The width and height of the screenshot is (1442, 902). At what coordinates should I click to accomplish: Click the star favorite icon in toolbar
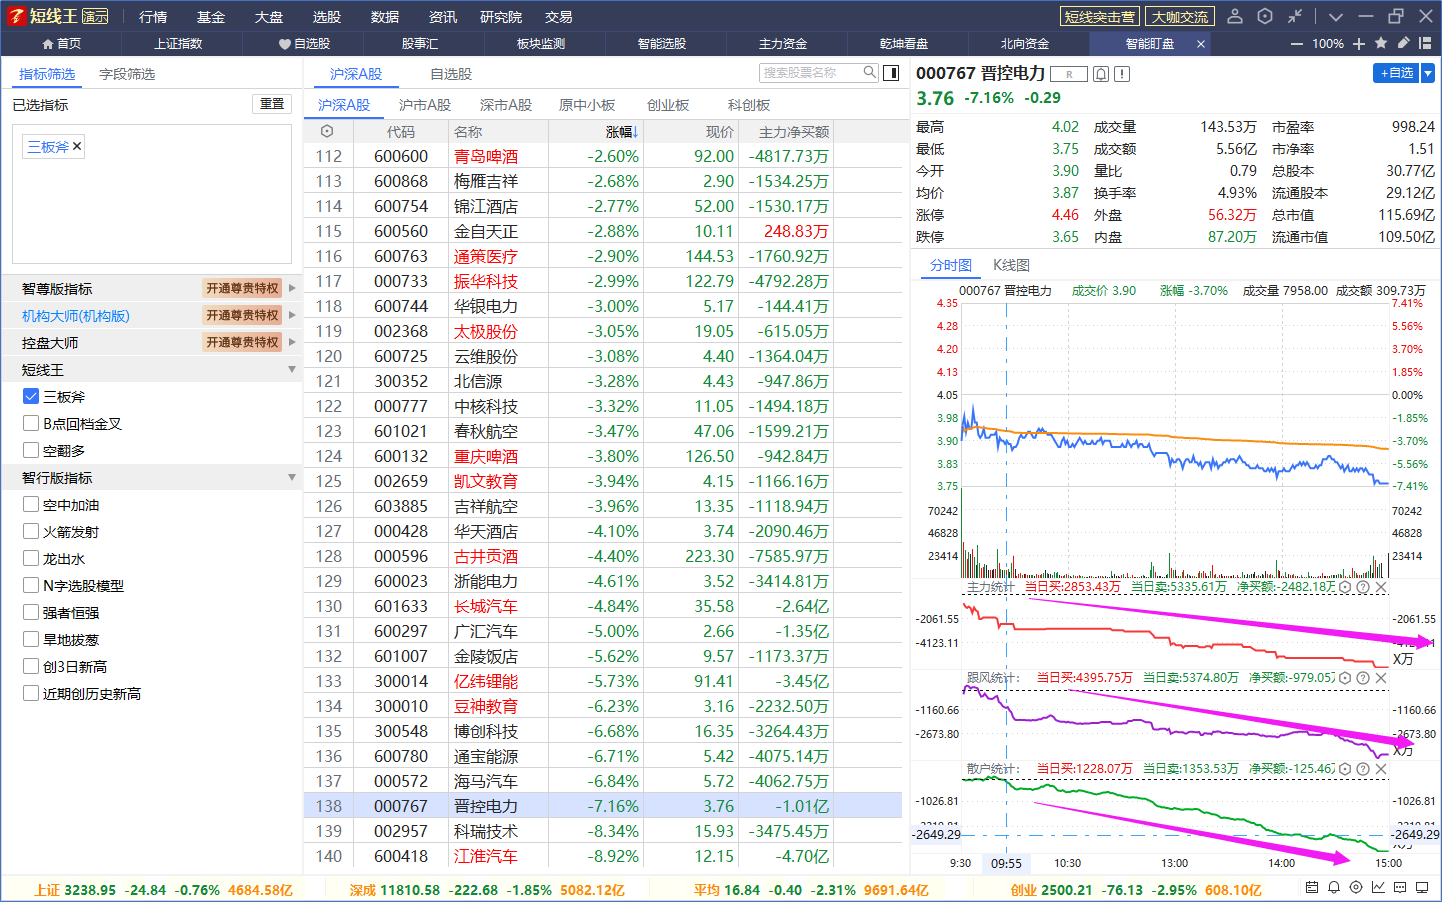[1381, 43]
